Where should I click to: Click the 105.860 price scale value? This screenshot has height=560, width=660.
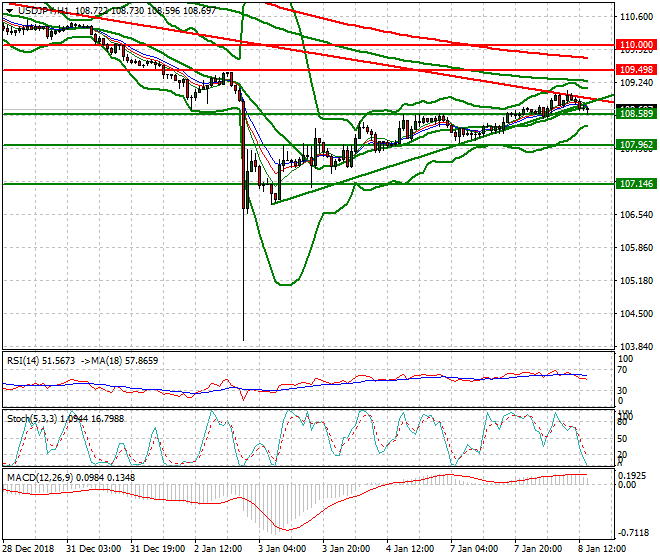point(636,248)
